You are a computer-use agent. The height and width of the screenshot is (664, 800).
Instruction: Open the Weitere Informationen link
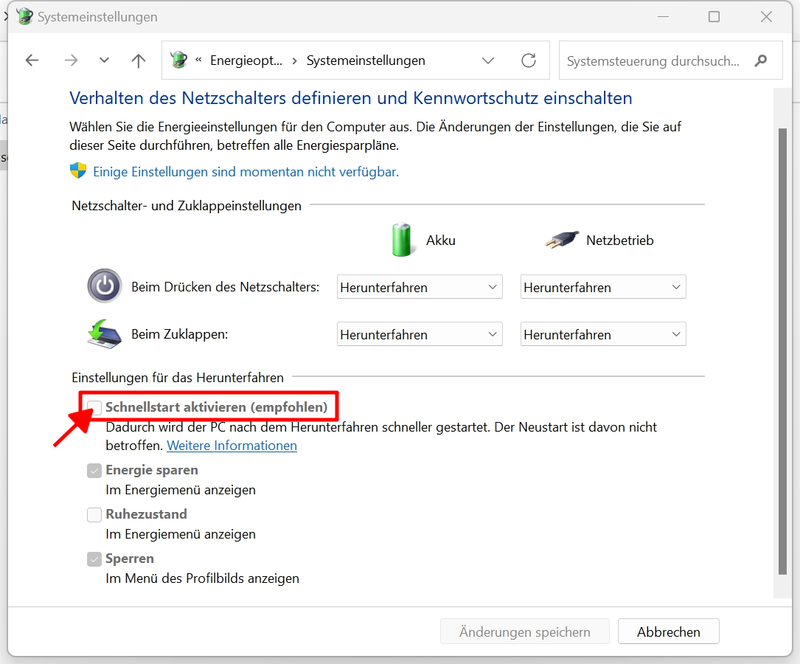click(x=232, y=445)
